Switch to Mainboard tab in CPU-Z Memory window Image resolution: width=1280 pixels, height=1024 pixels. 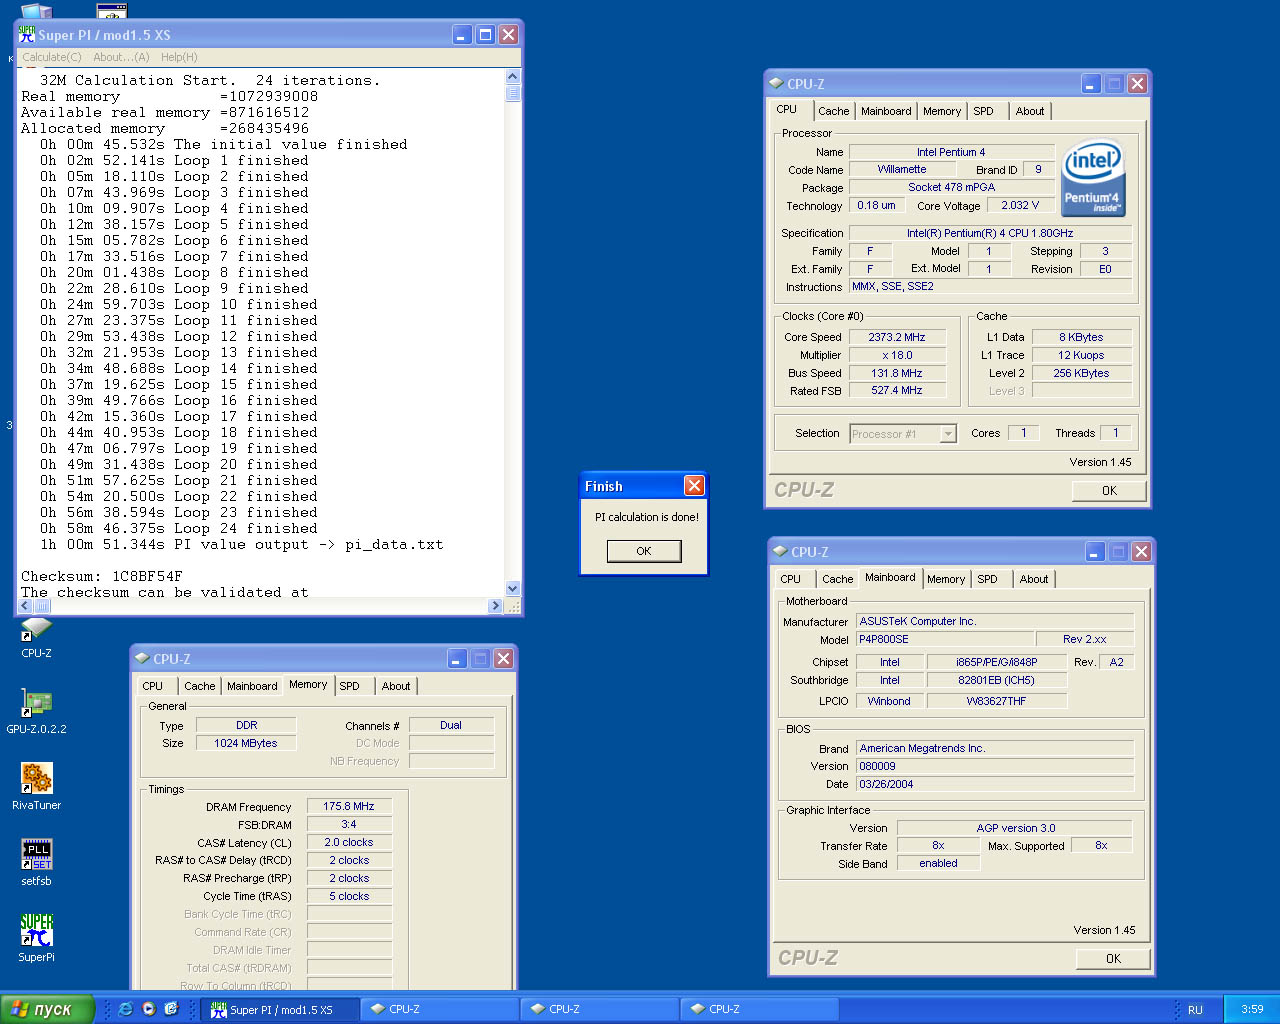pos(252,686)
